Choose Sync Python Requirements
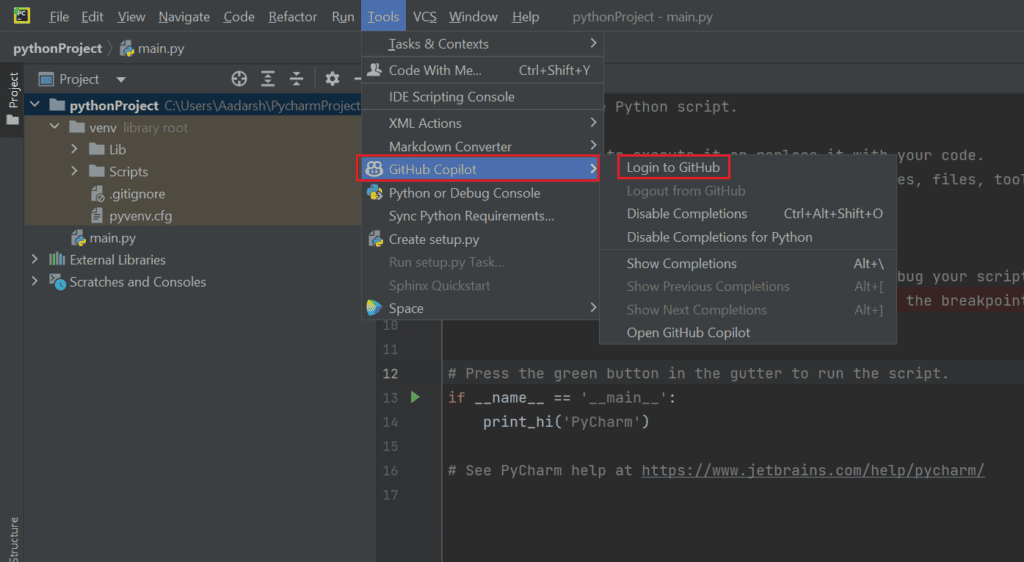The height and width of the screenshot is (562, 1024). (x=482, y=215)
